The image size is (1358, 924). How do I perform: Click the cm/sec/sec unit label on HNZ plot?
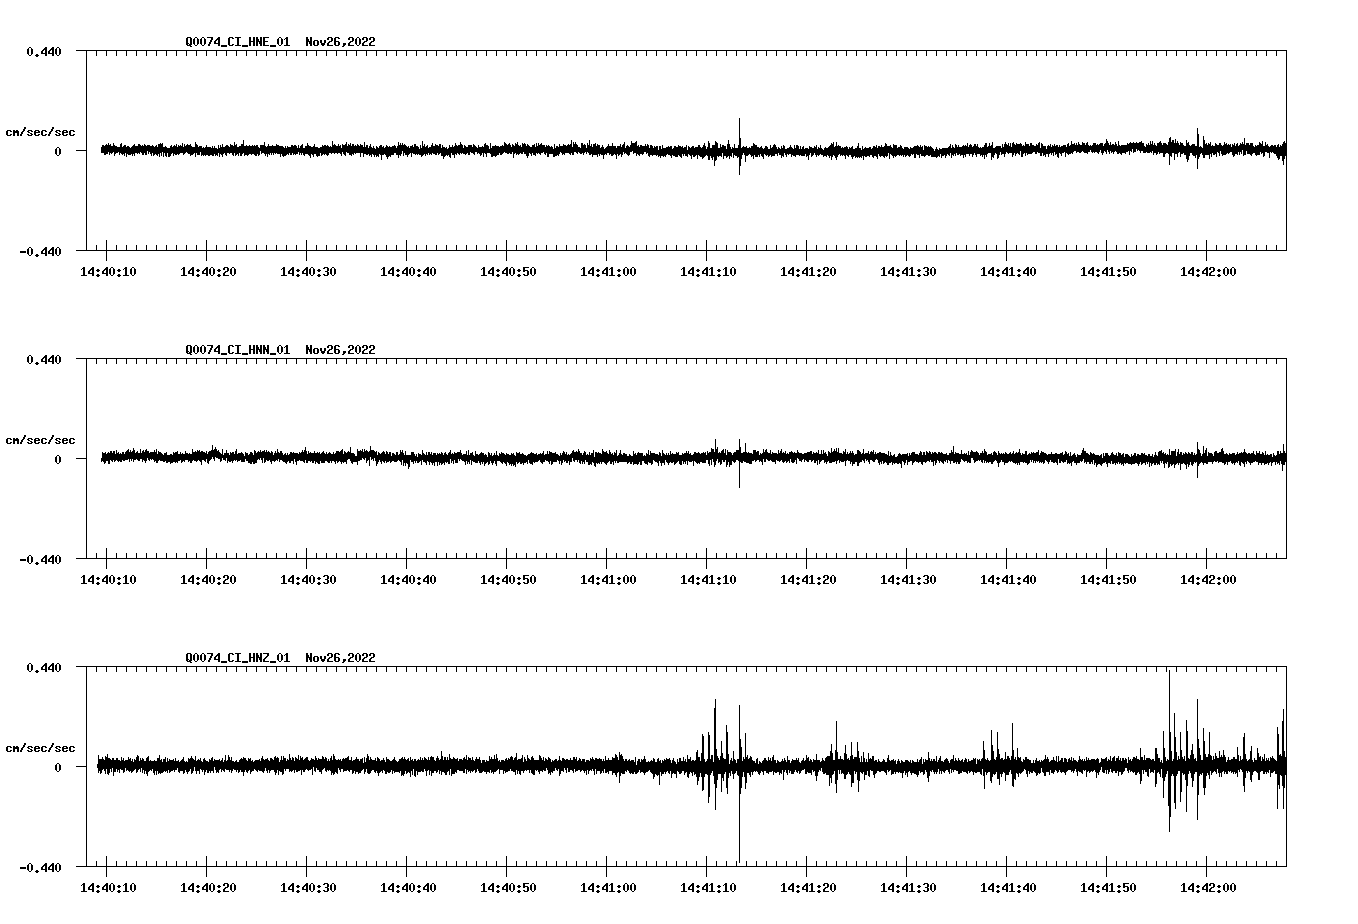(x=40, y=748)
